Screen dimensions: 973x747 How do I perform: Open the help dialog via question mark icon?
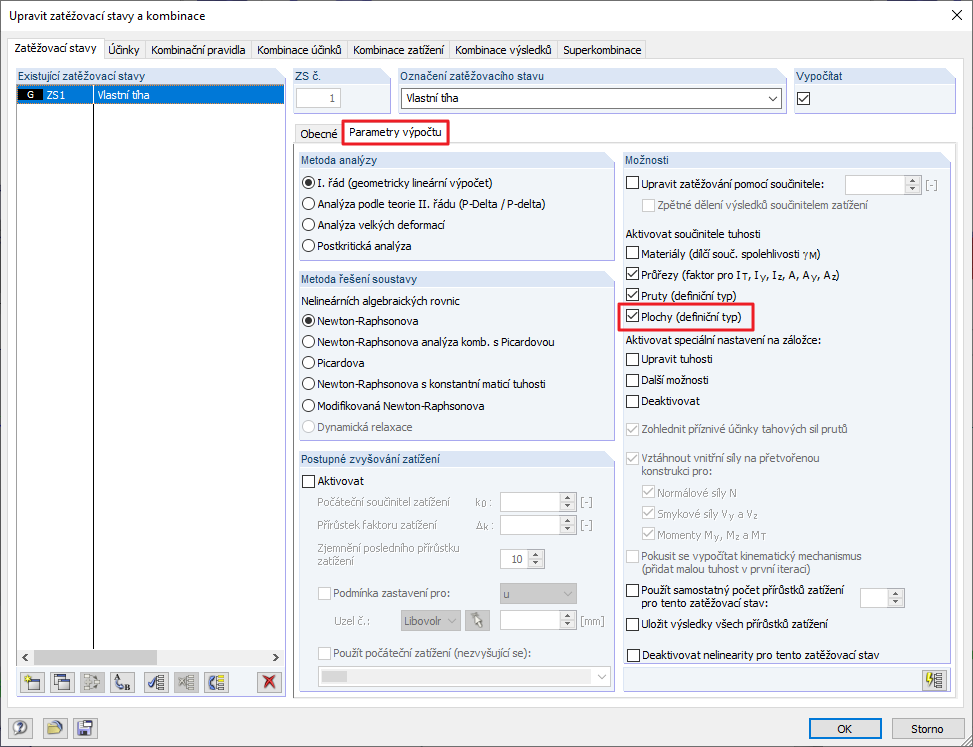point(20,729)
